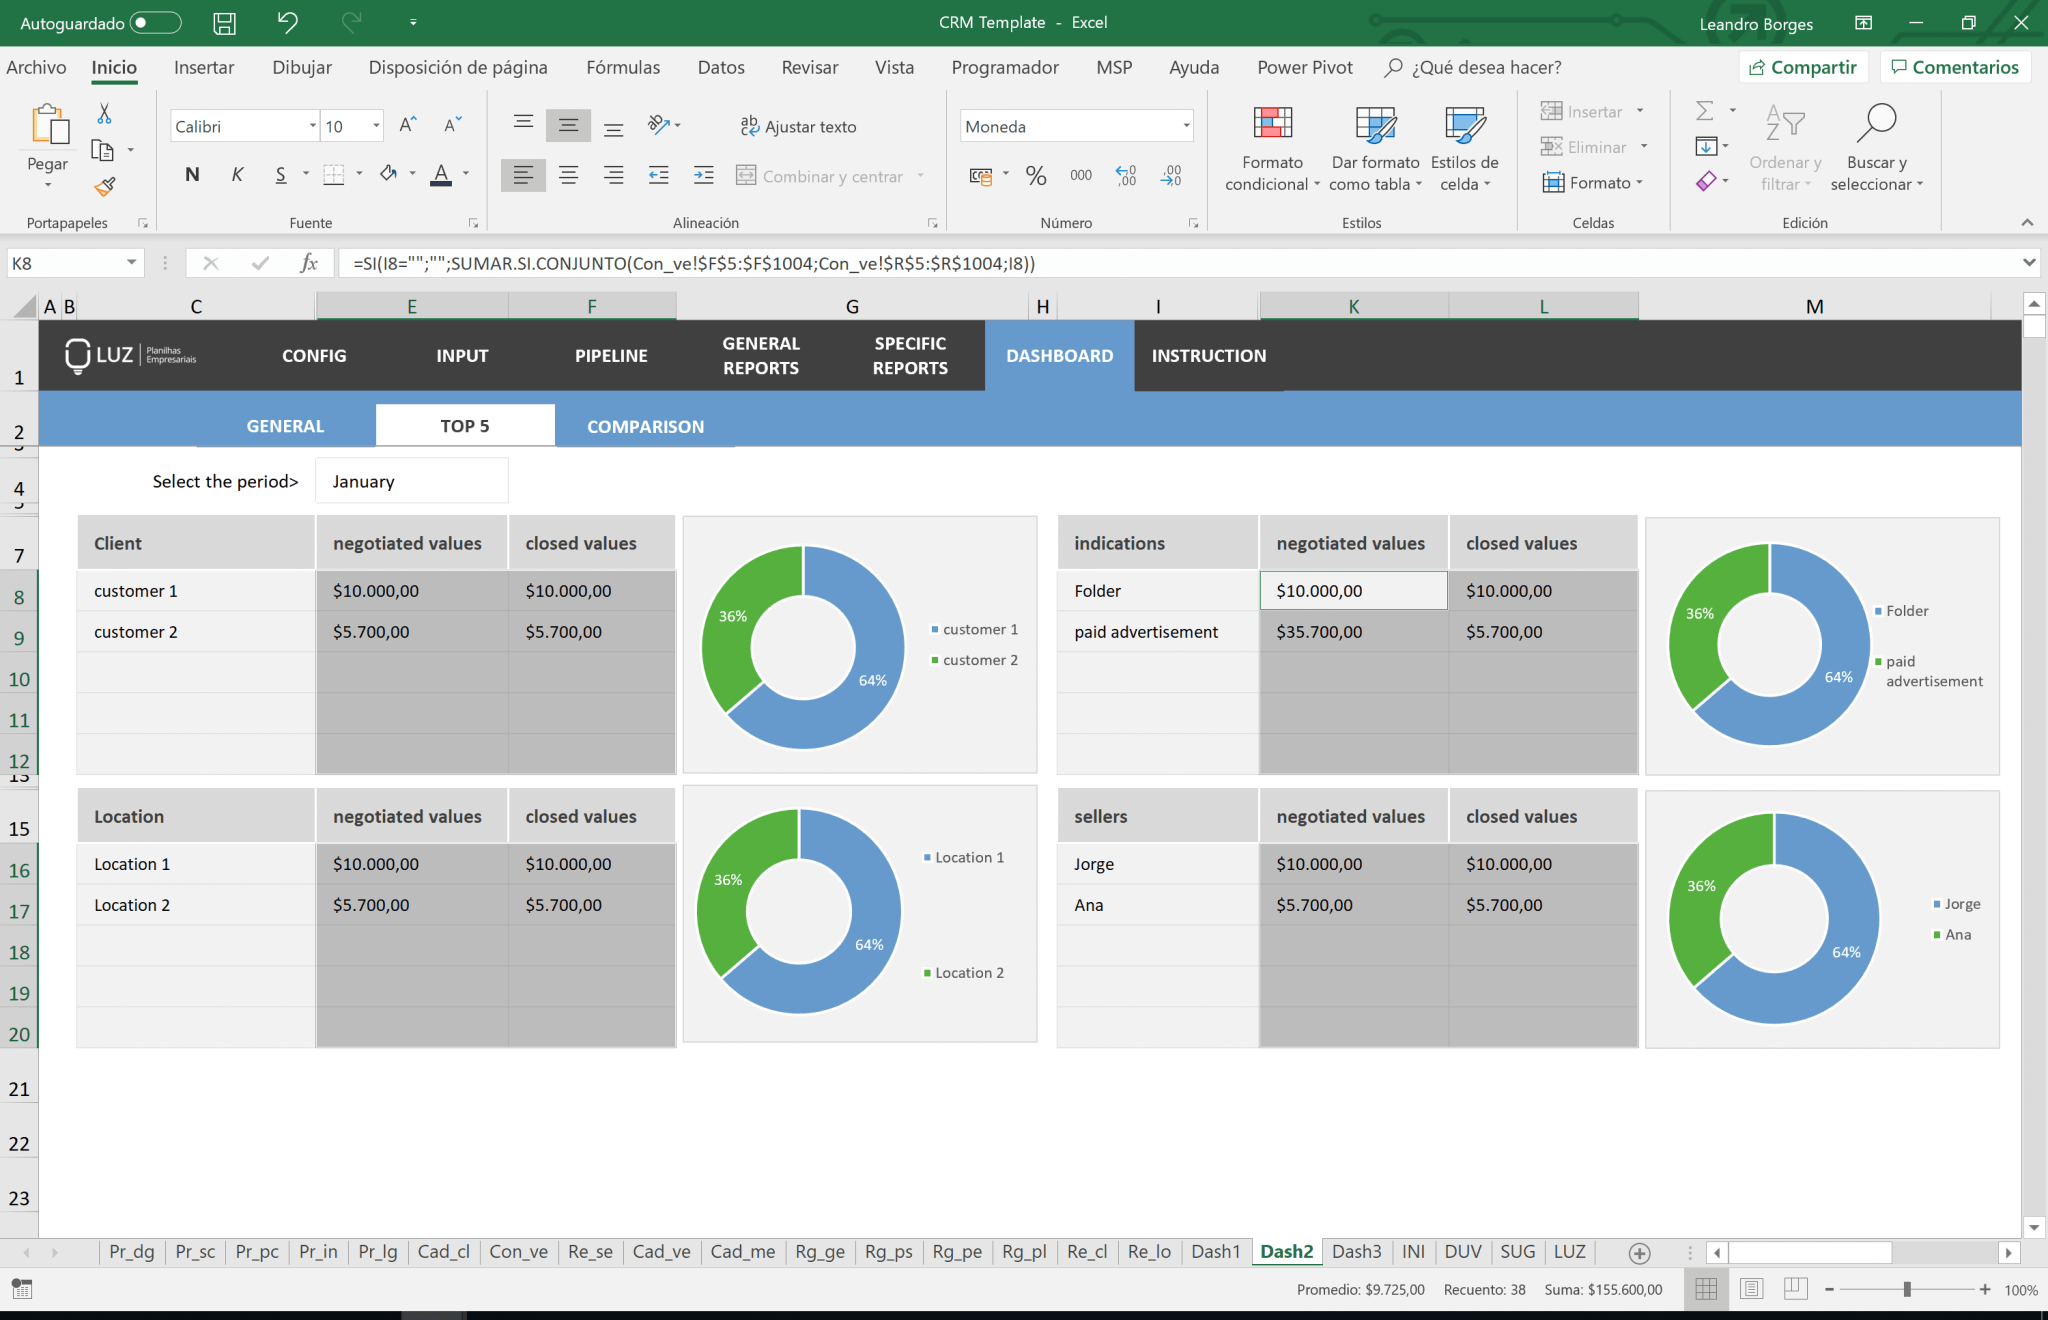Open the Calibri font dropdown
The image size is (2048, 1320).
pos(311,125)
